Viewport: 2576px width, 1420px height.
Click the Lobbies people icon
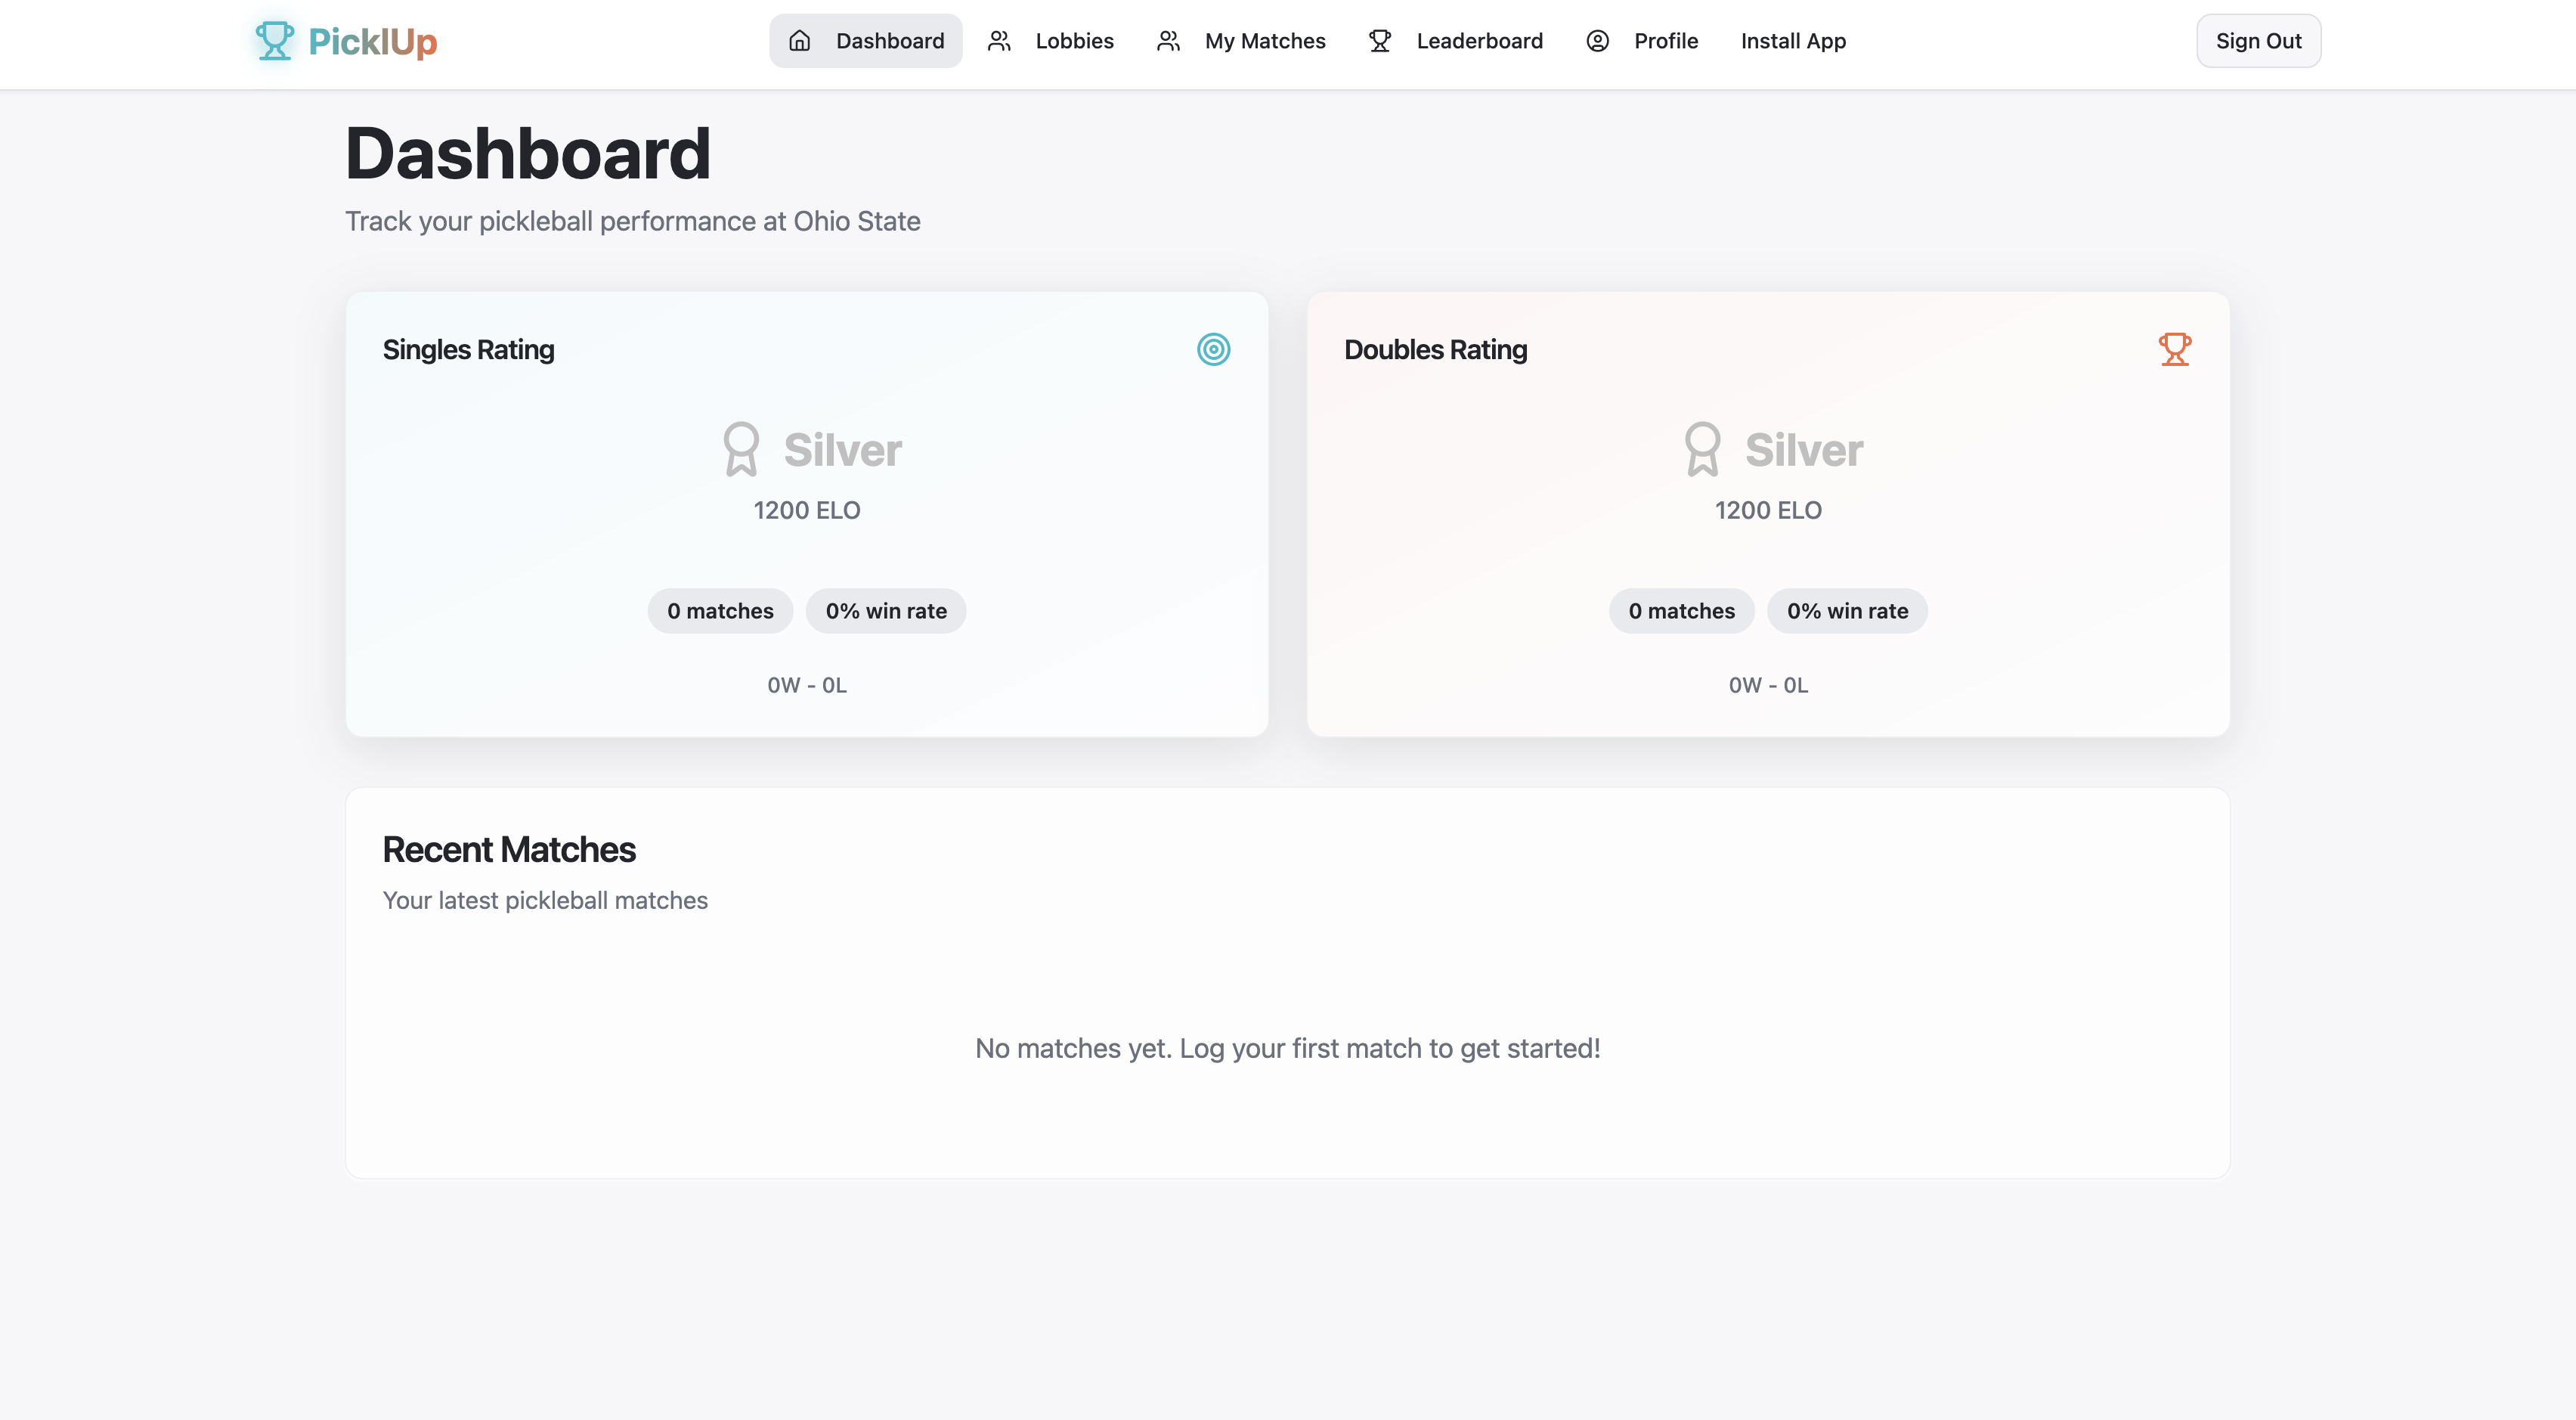pyautogui.click(x=999, y=41)
